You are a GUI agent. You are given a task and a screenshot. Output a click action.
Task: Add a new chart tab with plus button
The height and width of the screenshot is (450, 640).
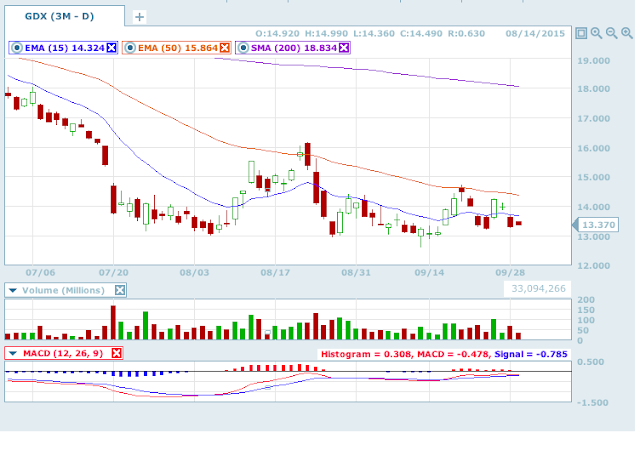click(x=140, y=17)
